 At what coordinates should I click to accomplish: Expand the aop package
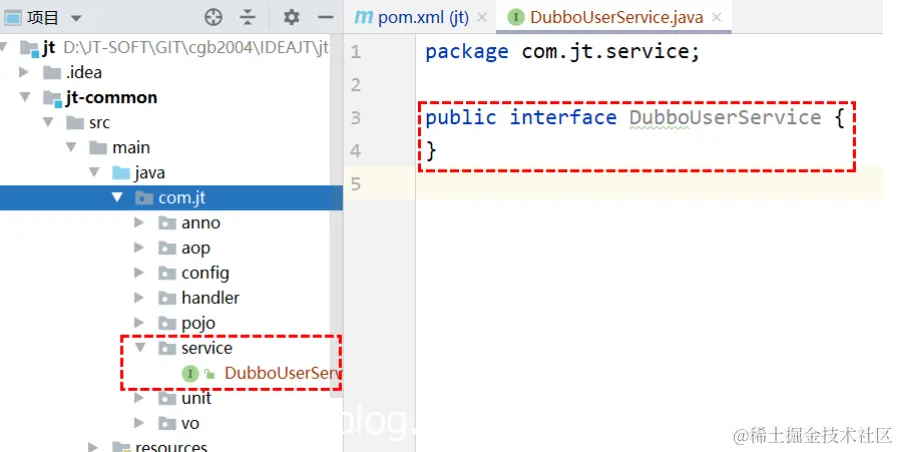click(x=139, y=248)
